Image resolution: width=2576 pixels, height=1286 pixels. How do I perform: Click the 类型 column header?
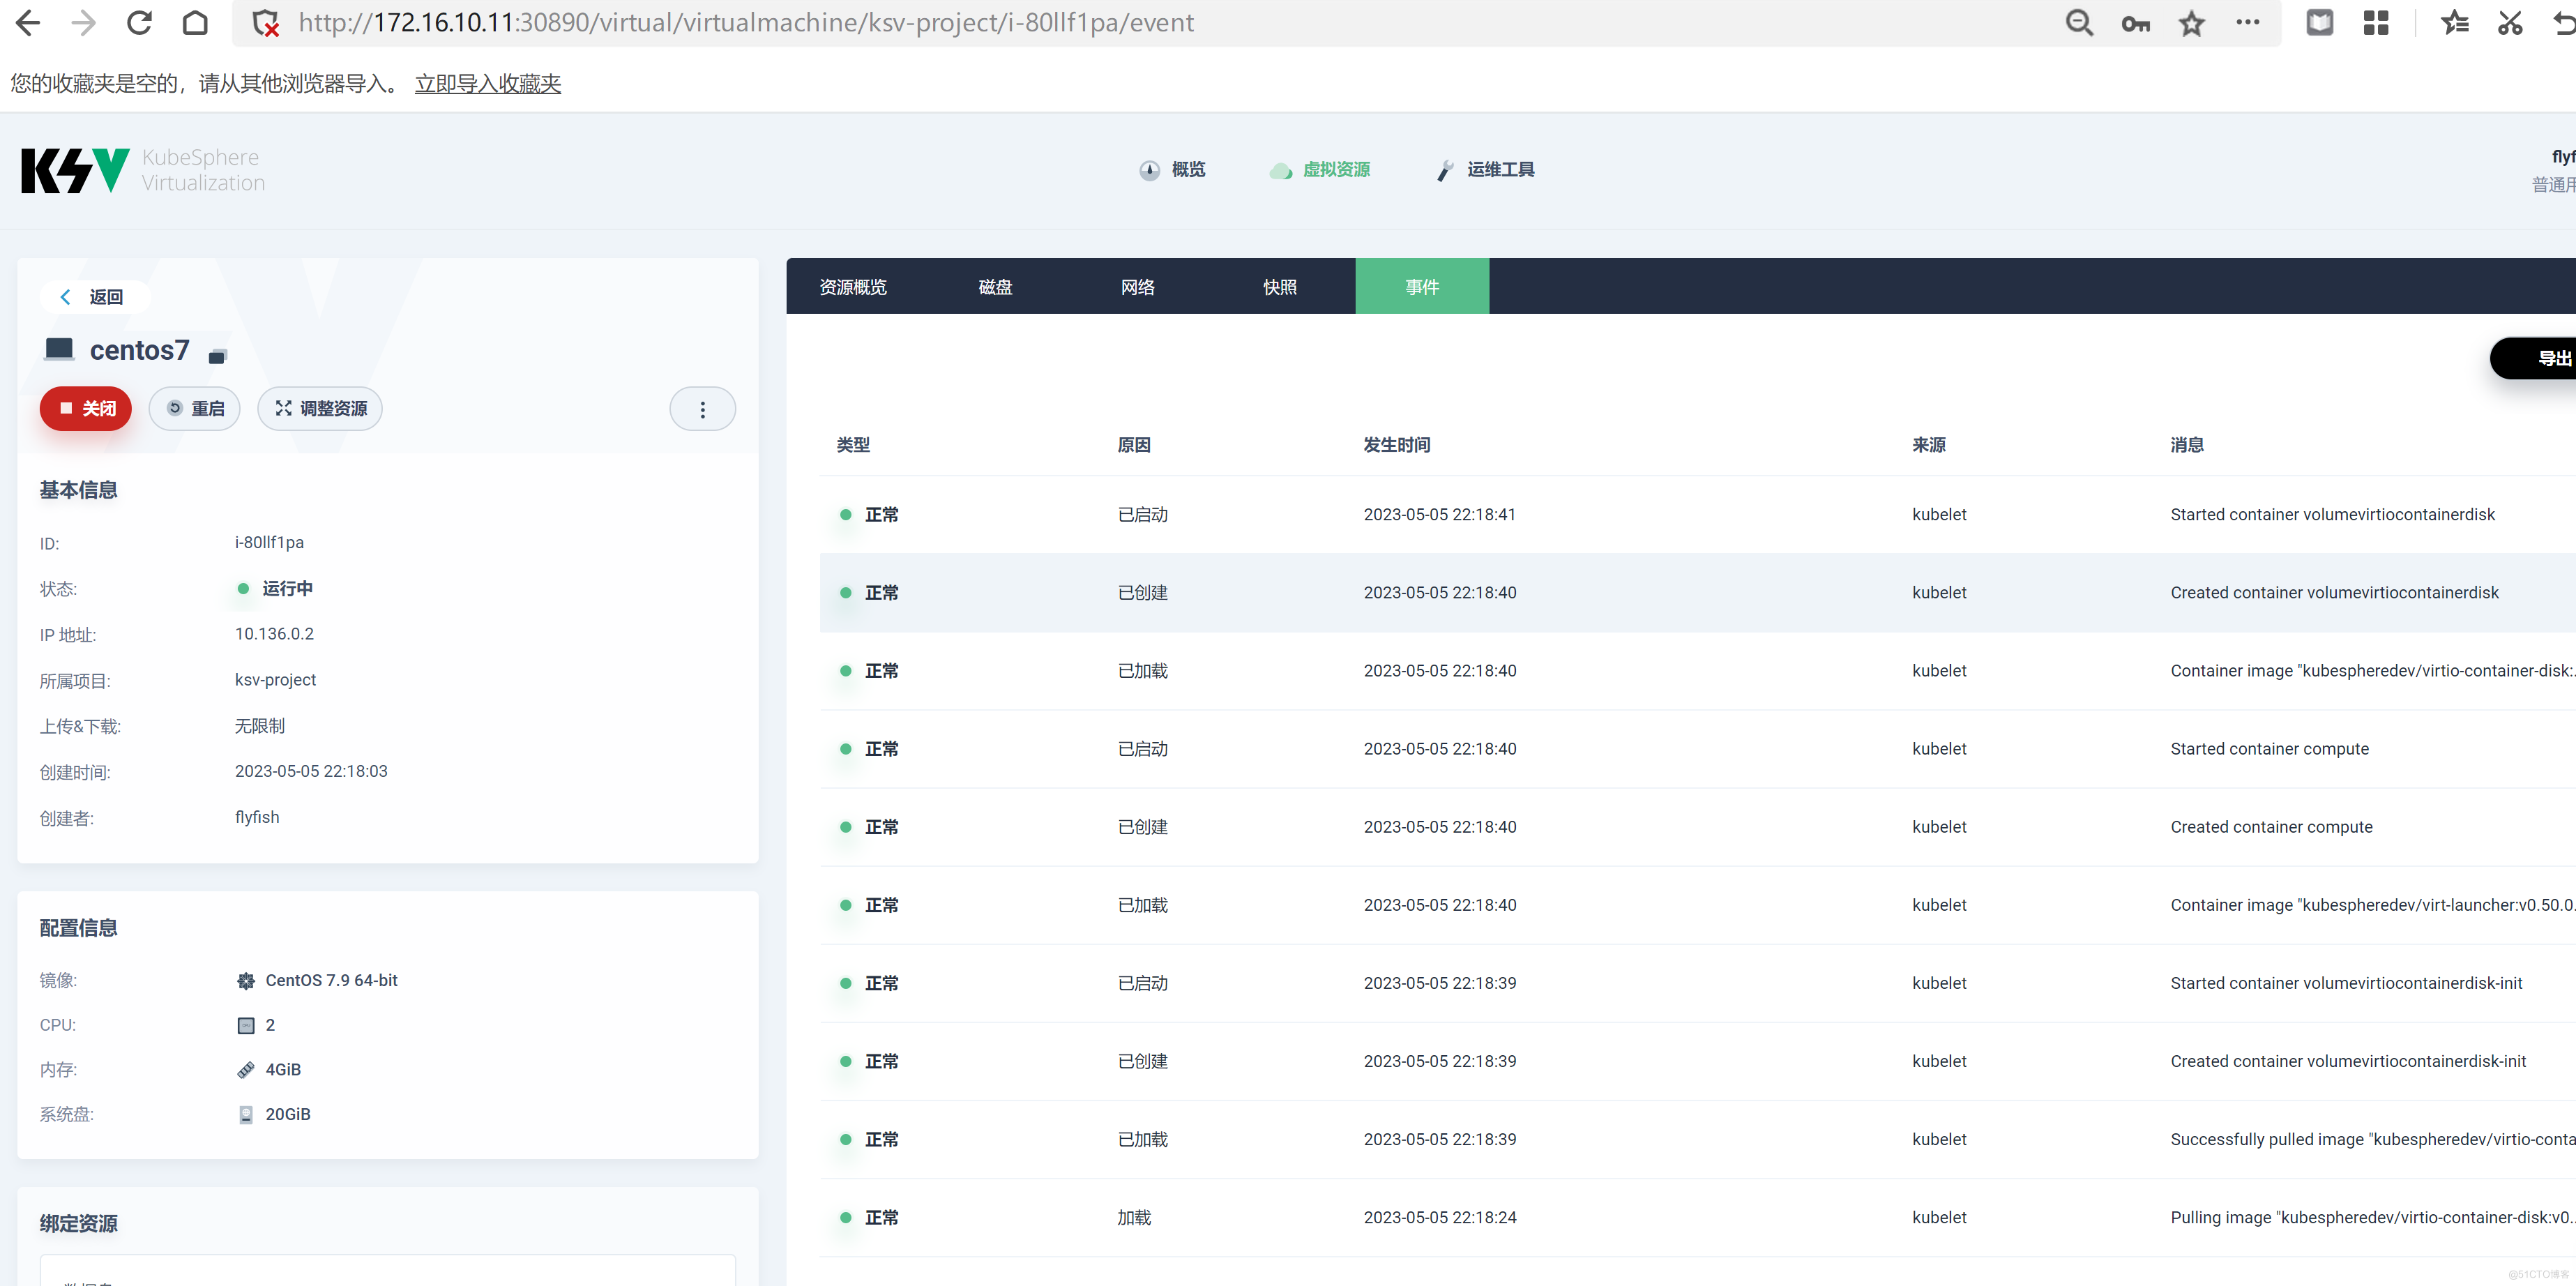pyautogui.click(x=853, y=445)
